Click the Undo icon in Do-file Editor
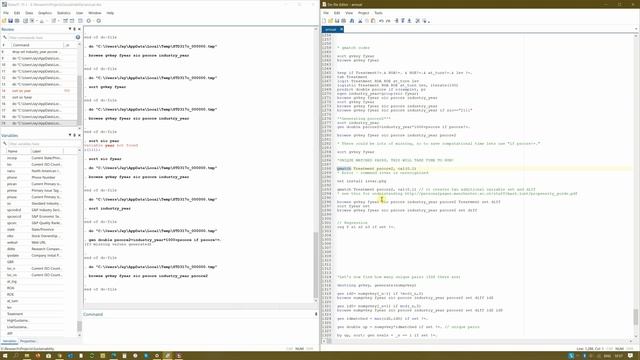Viewport: 640px width, 360px height. pos(381,21)
